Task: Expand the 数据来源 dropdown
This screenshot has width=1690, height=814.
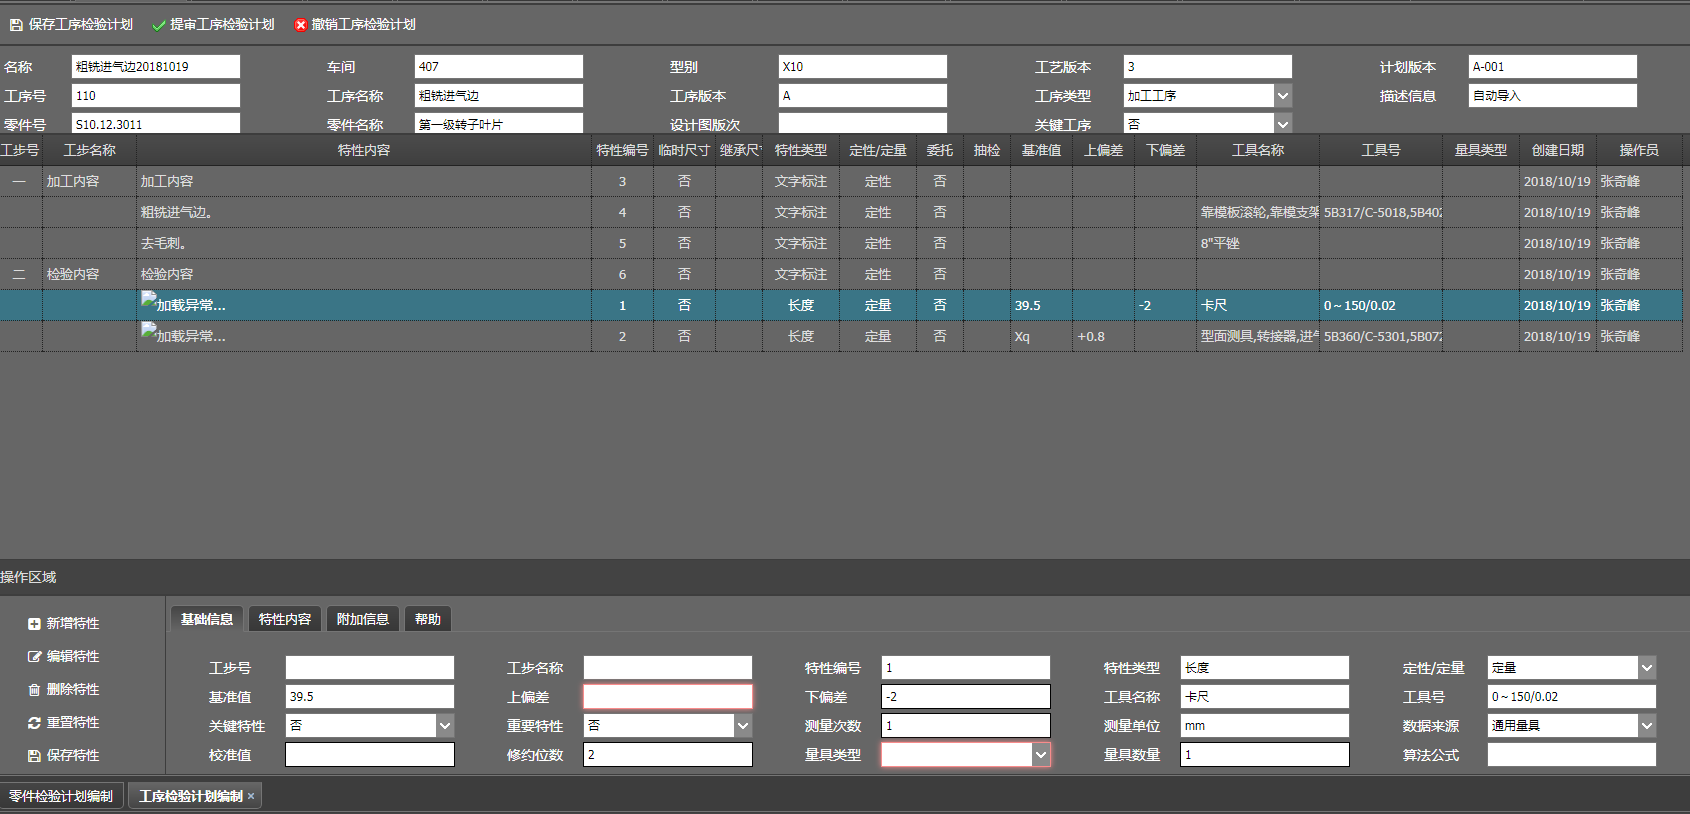Action: 1646,726
